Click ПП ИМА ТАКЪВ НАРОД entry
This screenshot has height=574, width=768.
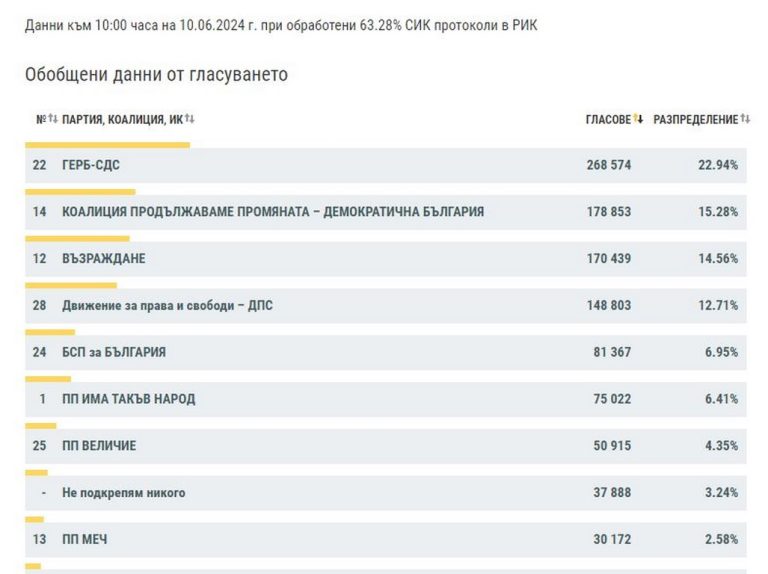[x=128, y=399]
